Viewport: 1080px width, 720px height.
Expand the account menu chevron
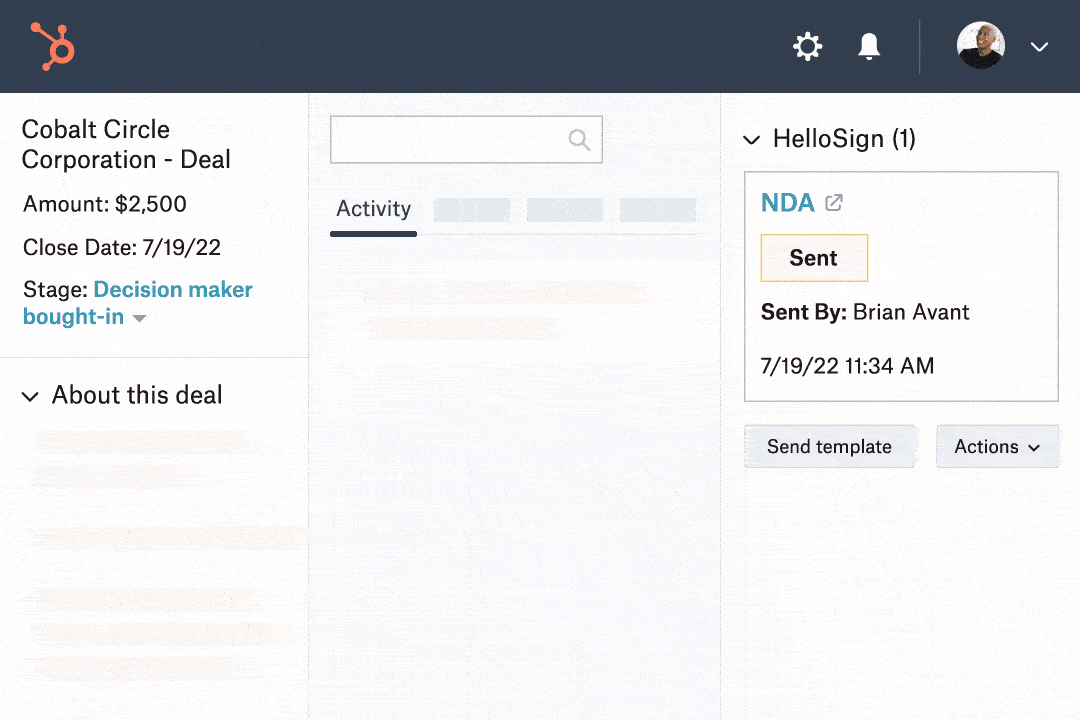pos(1039,47)
